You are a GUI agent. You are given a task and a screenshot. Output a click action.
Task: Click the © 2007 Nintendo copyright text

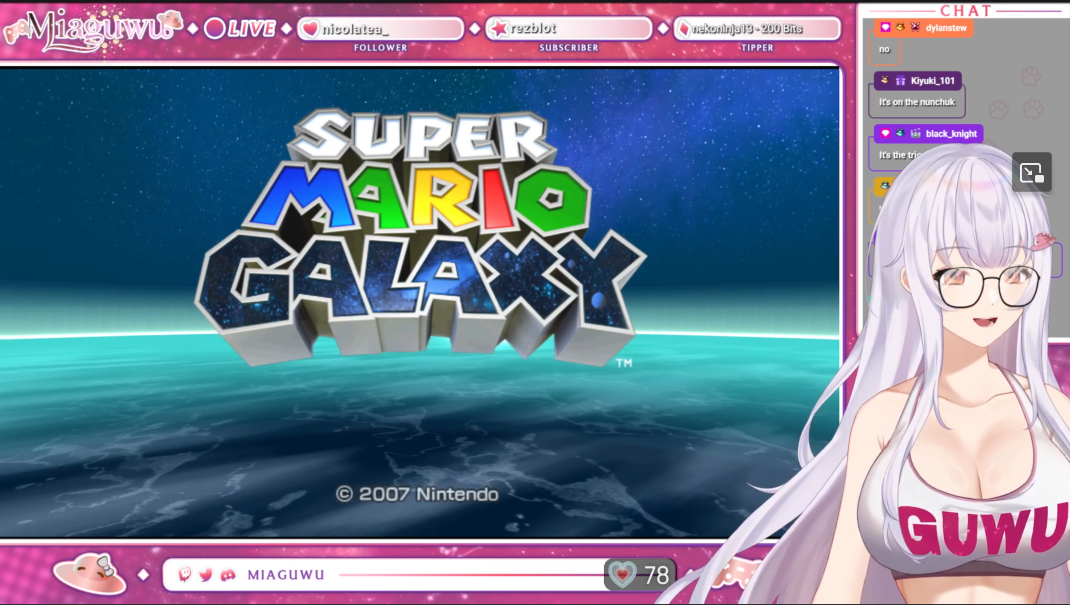click(417, 494)
